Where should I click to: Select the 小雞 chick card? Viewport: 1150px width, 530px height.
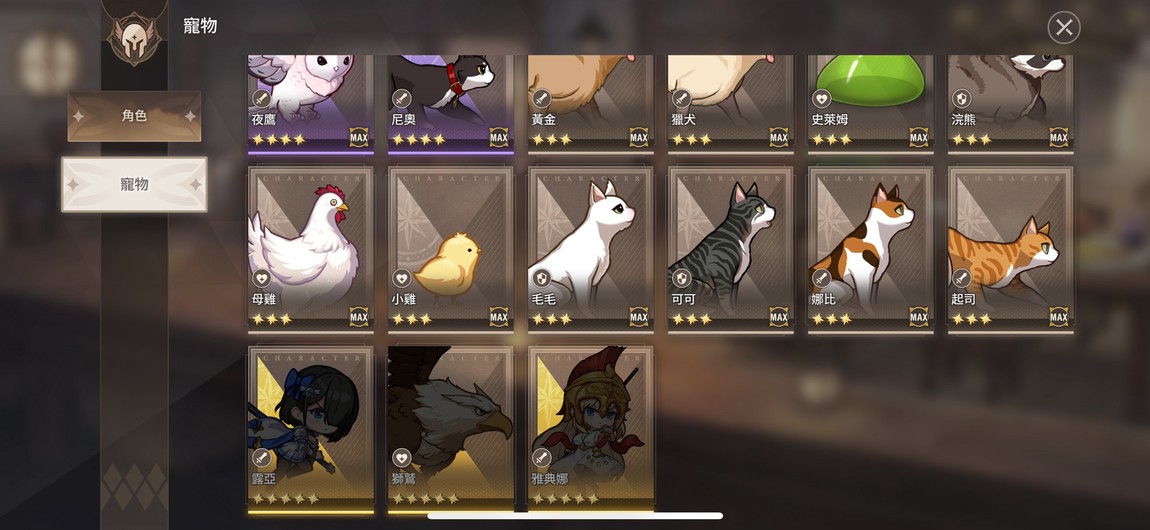(x=450, y=249)
